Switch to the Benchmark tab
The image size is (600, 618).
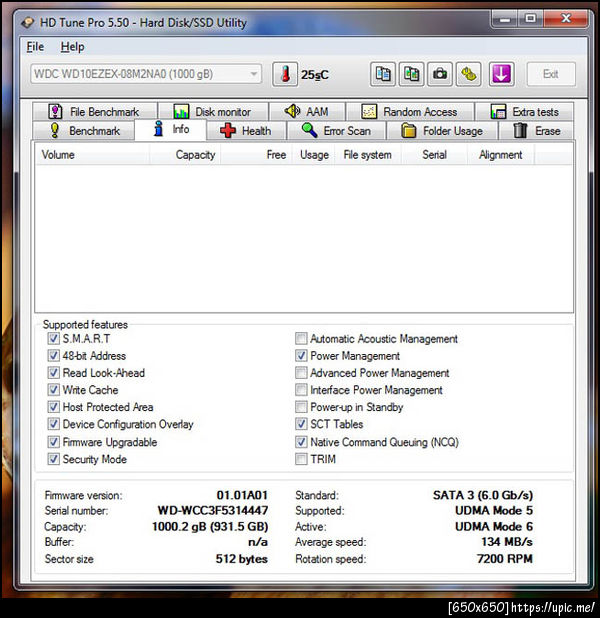click(84, 130)
